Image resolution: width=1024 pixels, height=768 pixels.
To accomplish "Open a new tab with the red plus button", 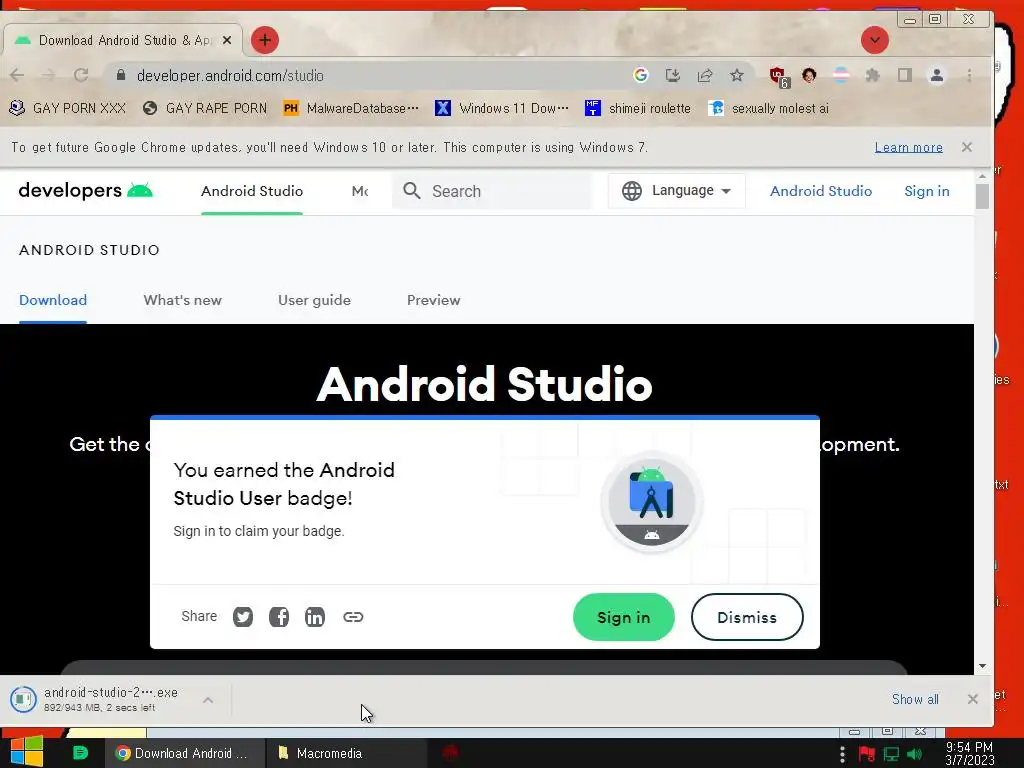I will [264, 40].
